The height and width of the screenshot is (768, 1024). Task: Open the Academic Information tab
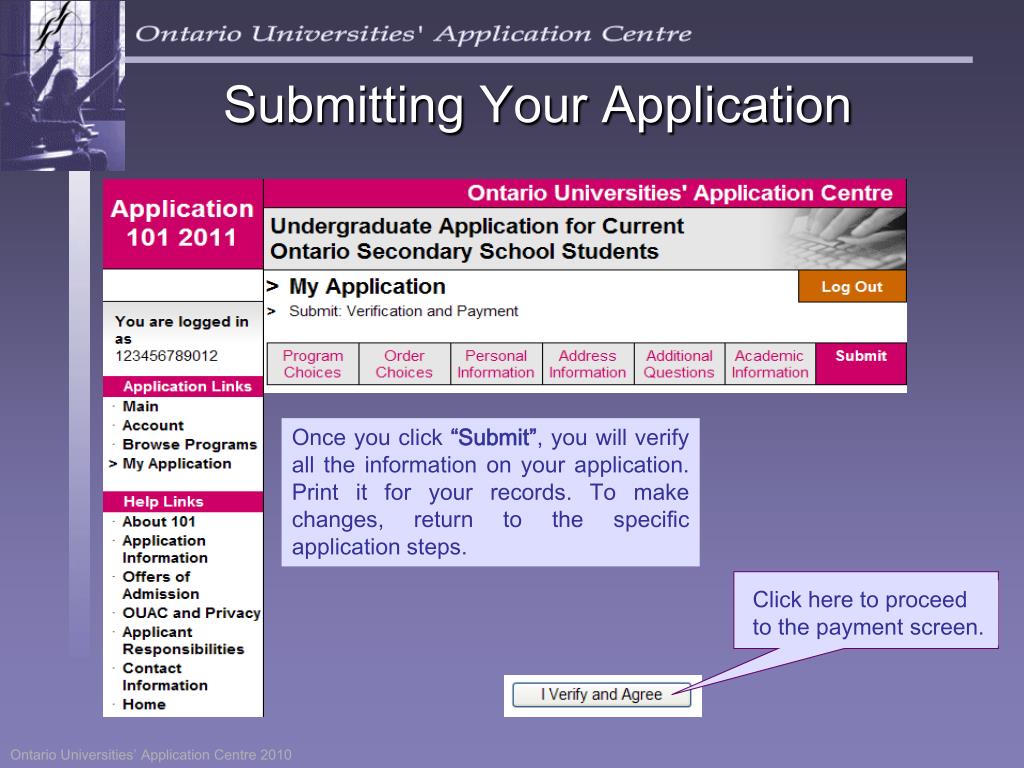click(x=770, y=364)
